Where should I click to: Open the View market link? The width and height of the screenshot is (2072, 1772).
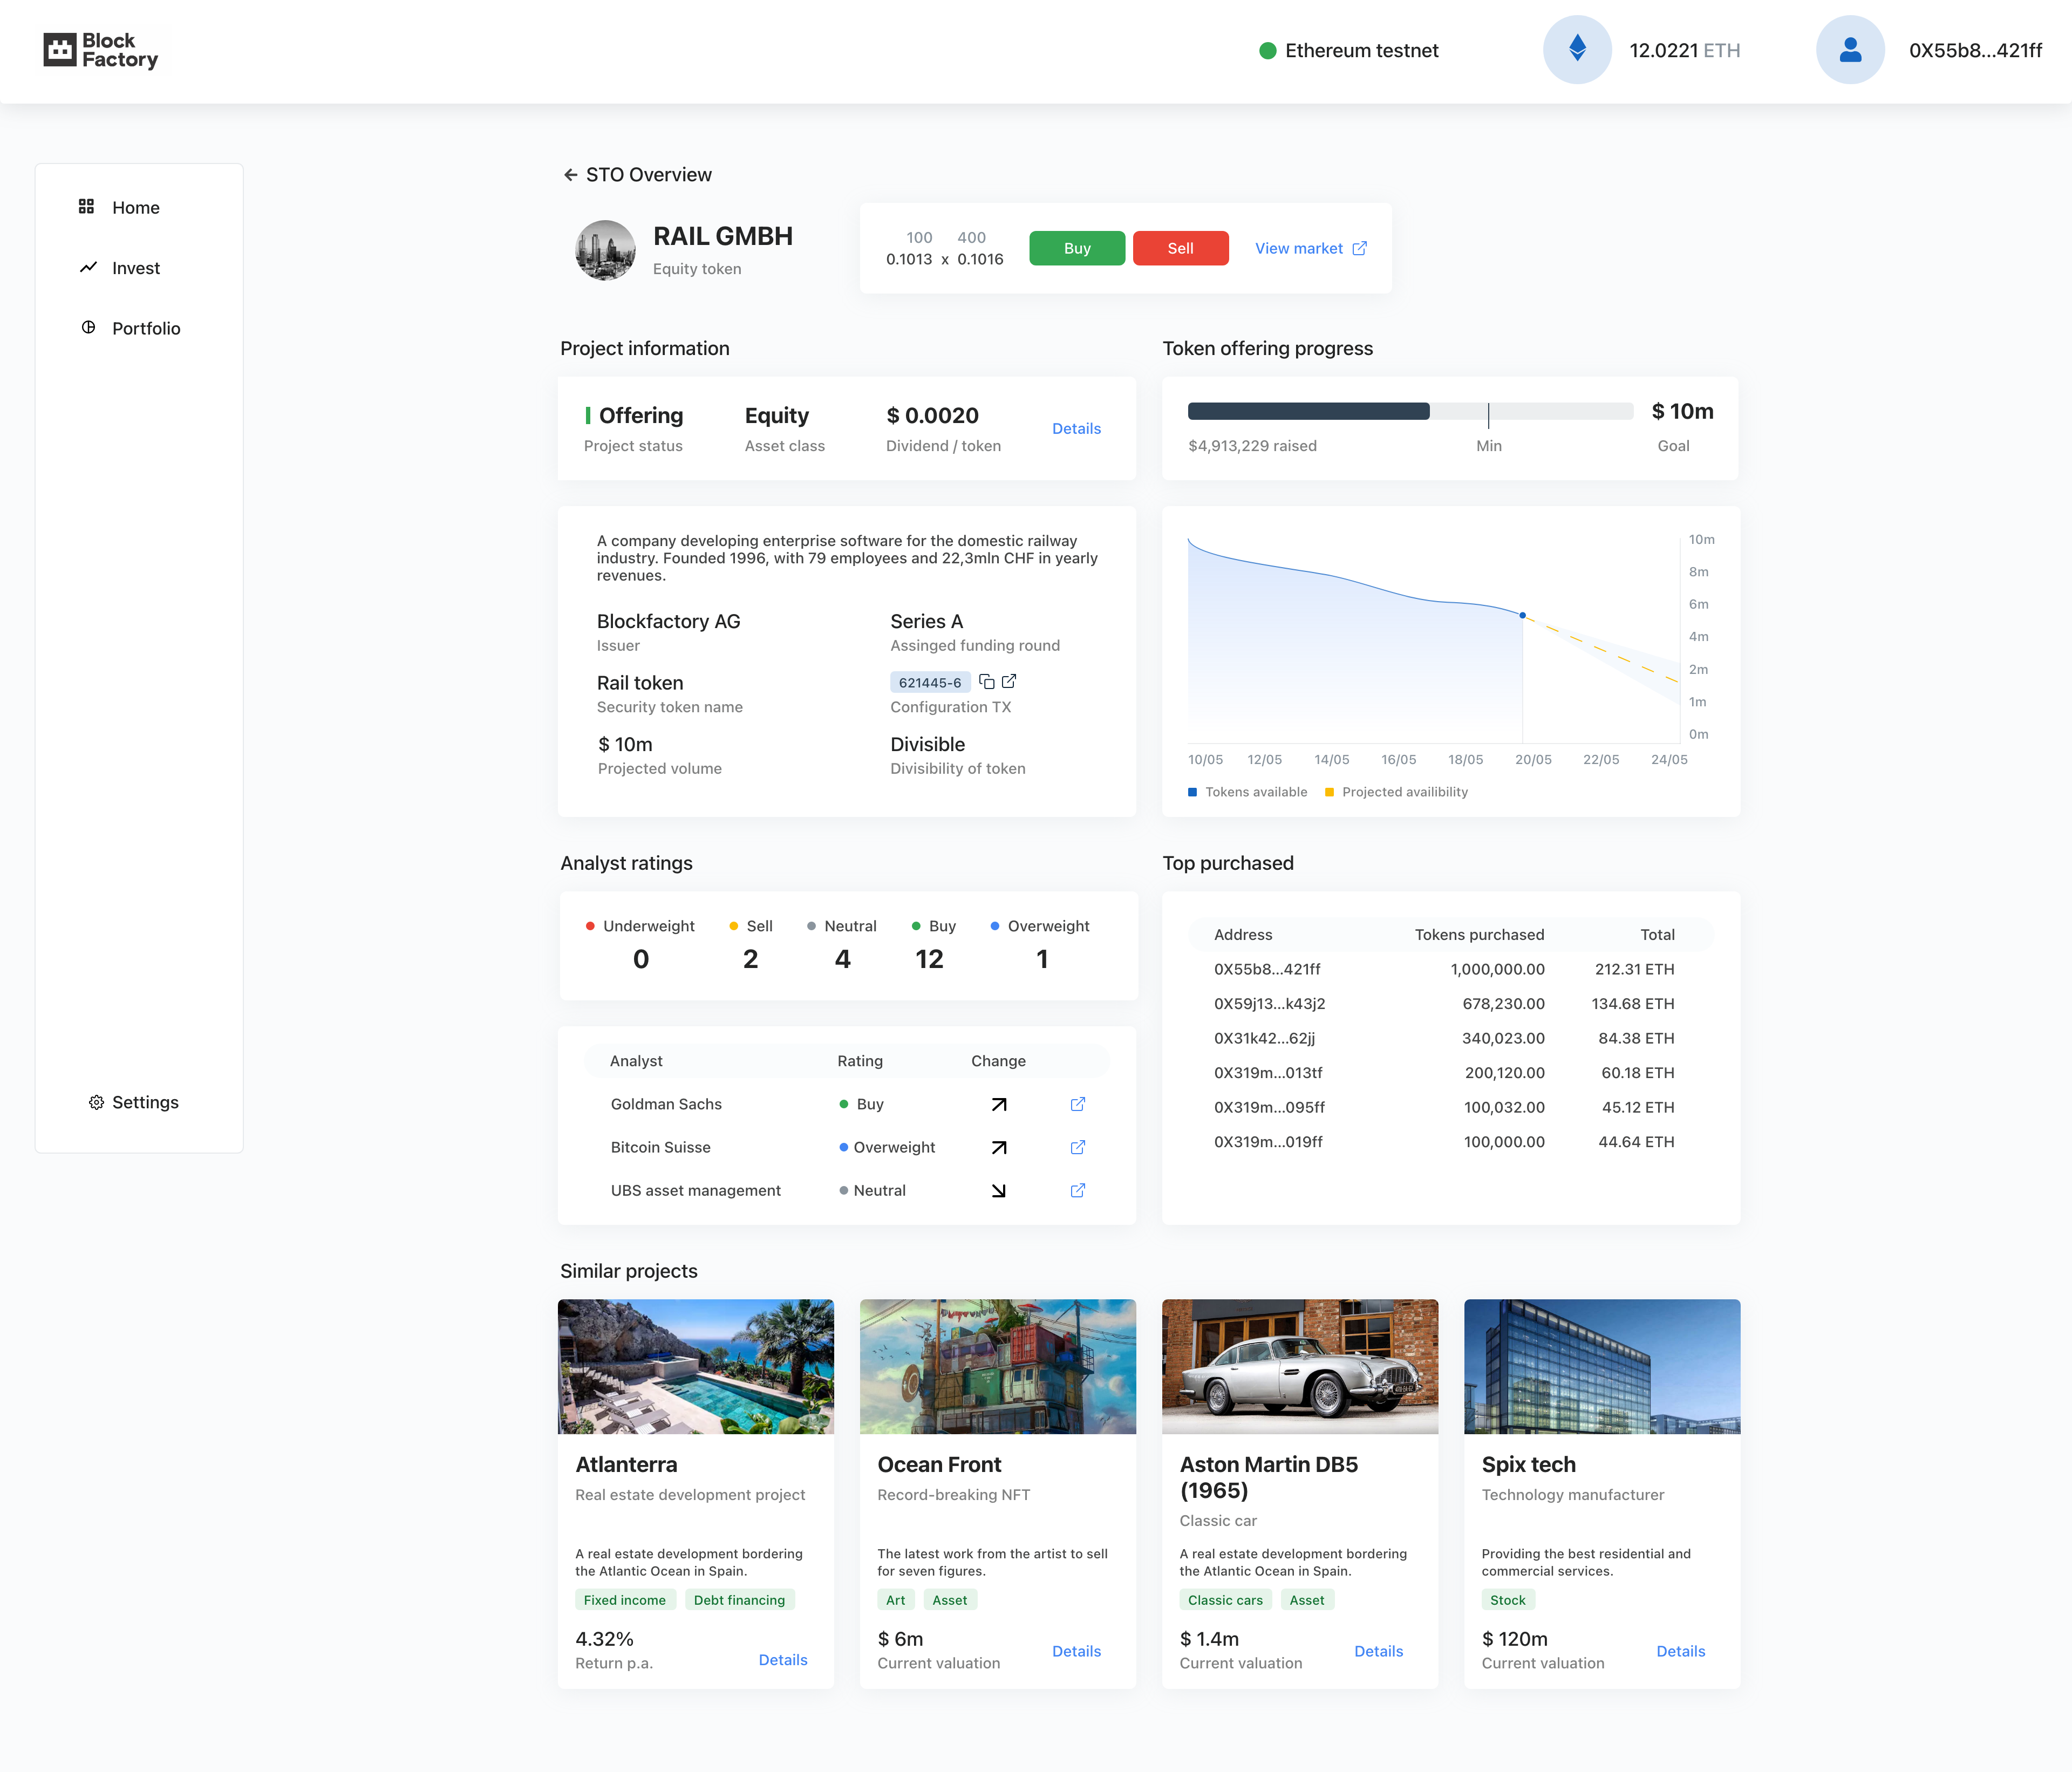point(1310,248)
